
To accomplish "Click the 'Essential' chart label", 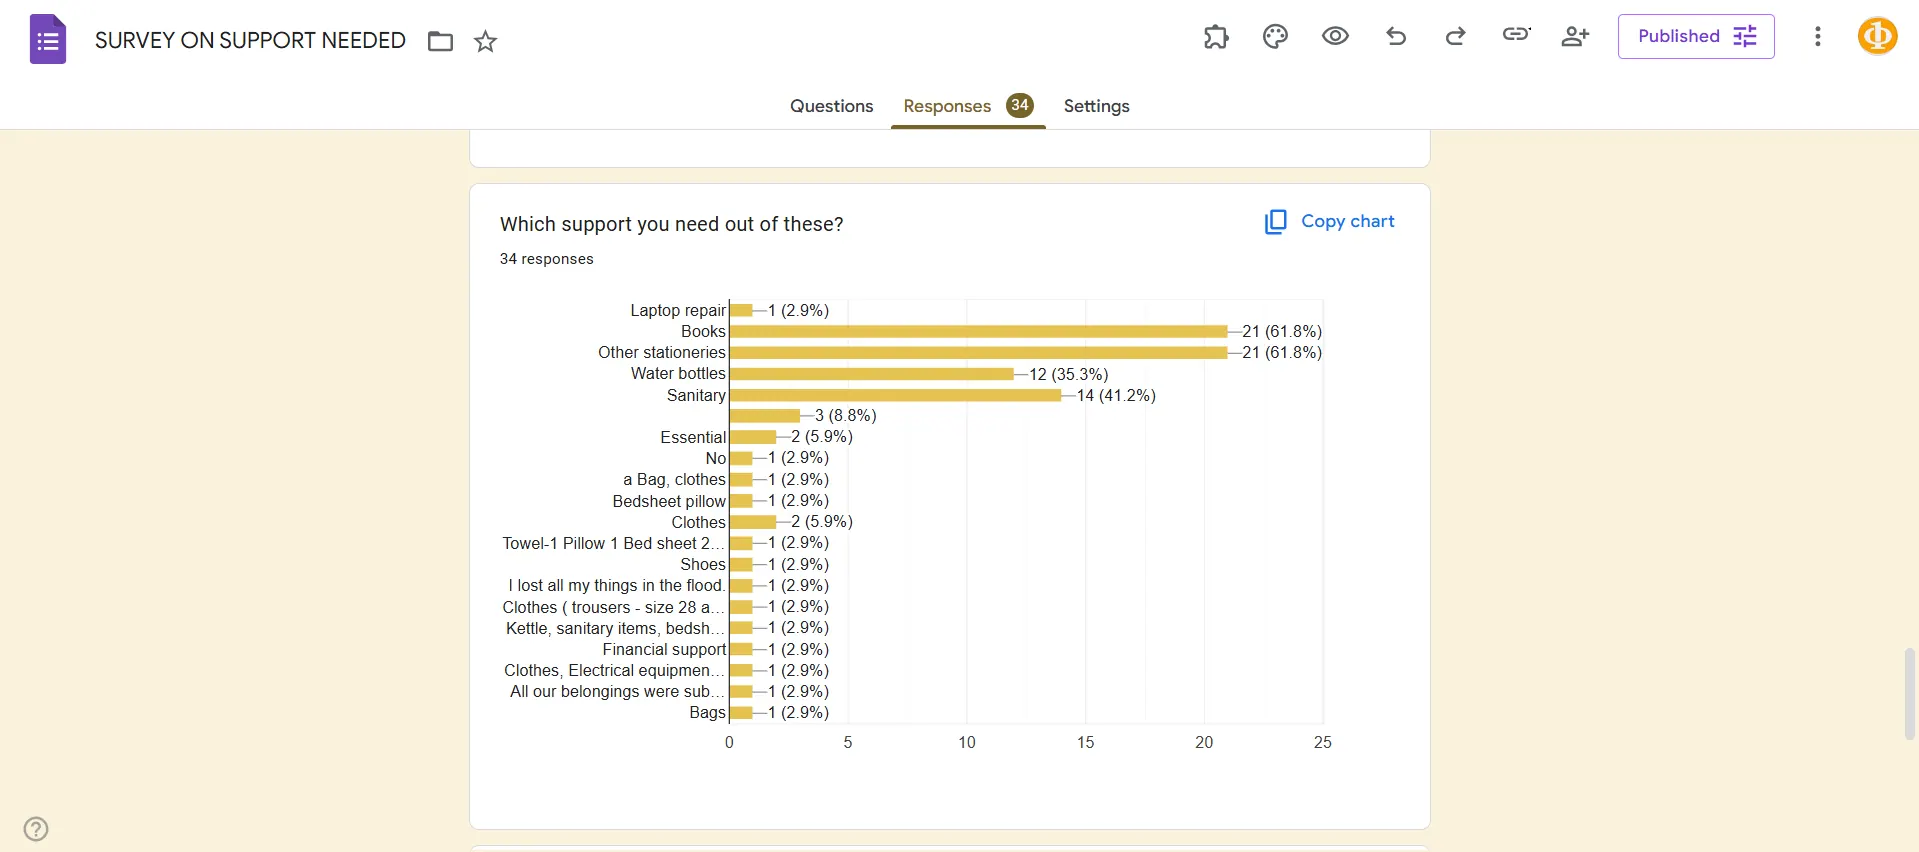I will pyautogui.click(x=693, y=438).
